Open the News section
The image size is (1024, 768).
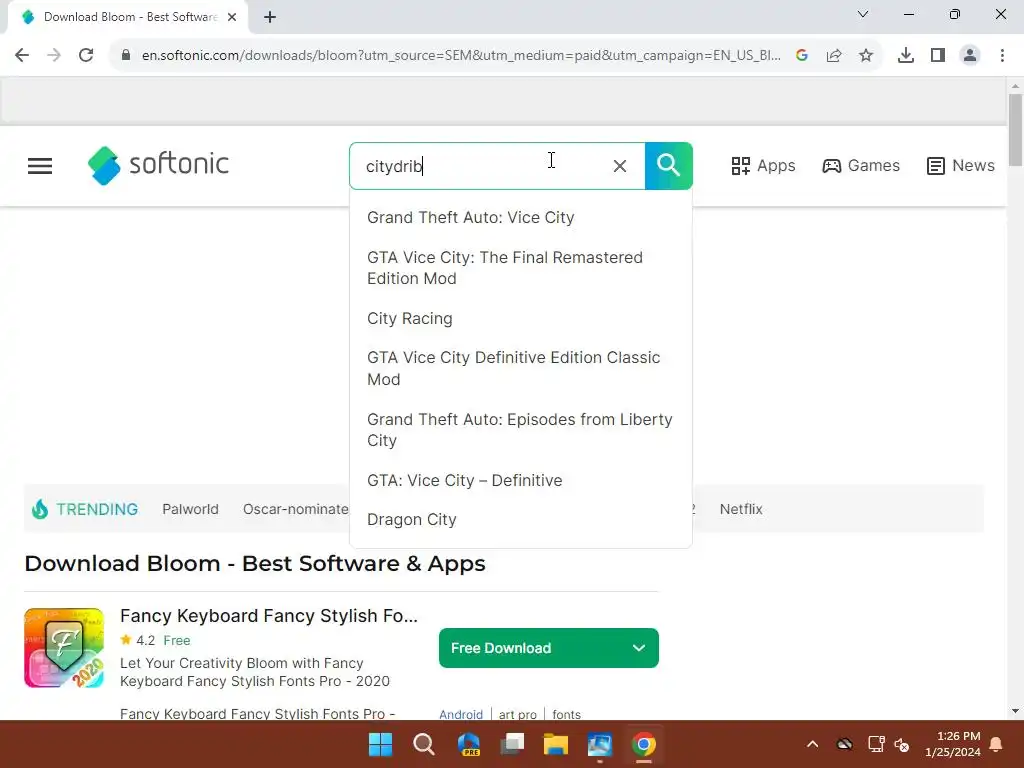point(961,166)
